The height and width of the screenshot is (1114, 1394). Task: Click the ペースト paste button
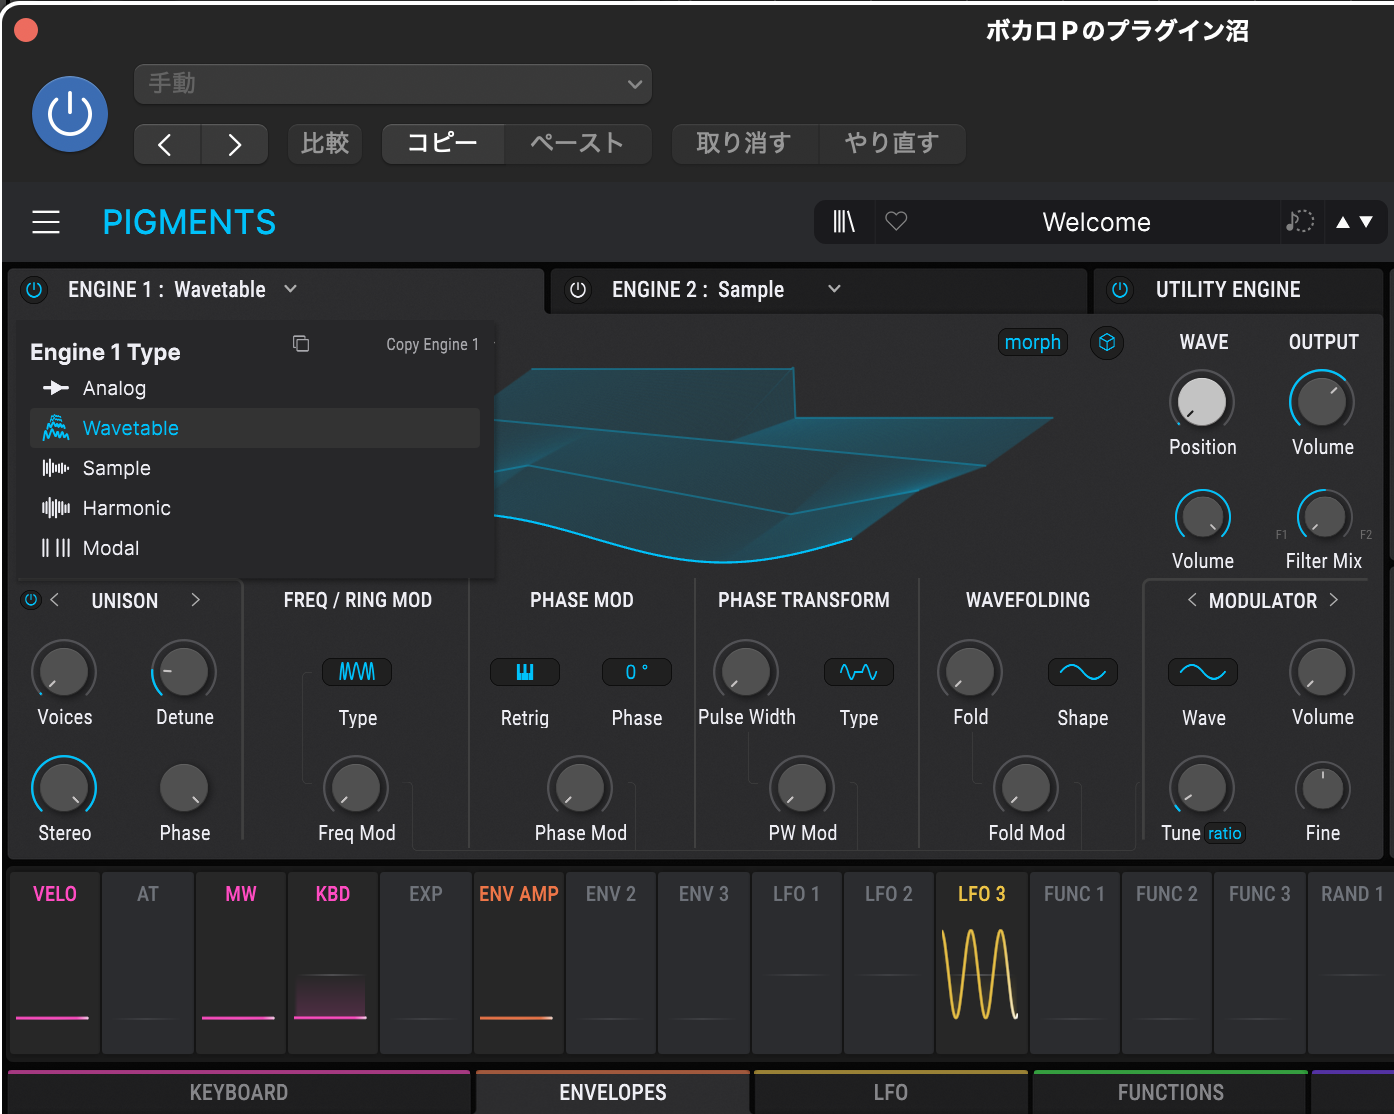click(578, 144)
